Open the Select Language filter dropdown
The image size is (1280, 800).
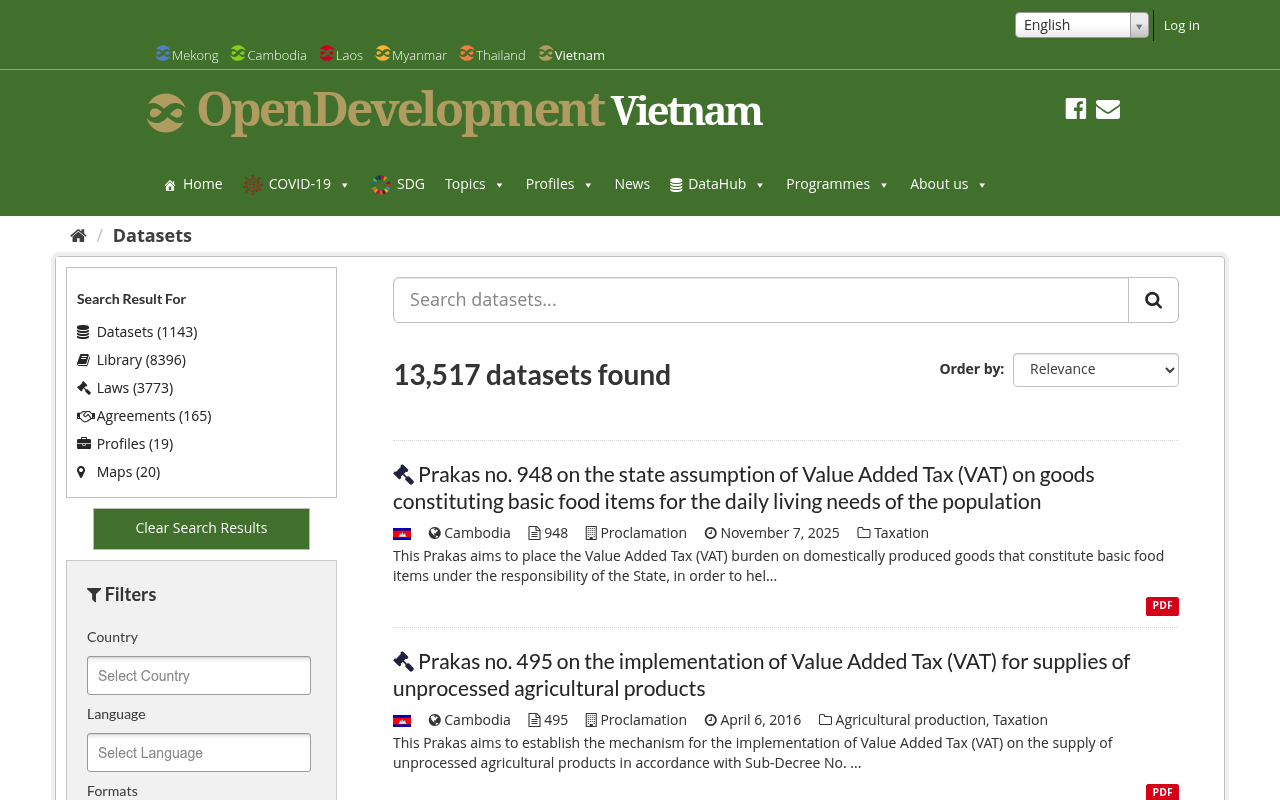click(199, 753)
